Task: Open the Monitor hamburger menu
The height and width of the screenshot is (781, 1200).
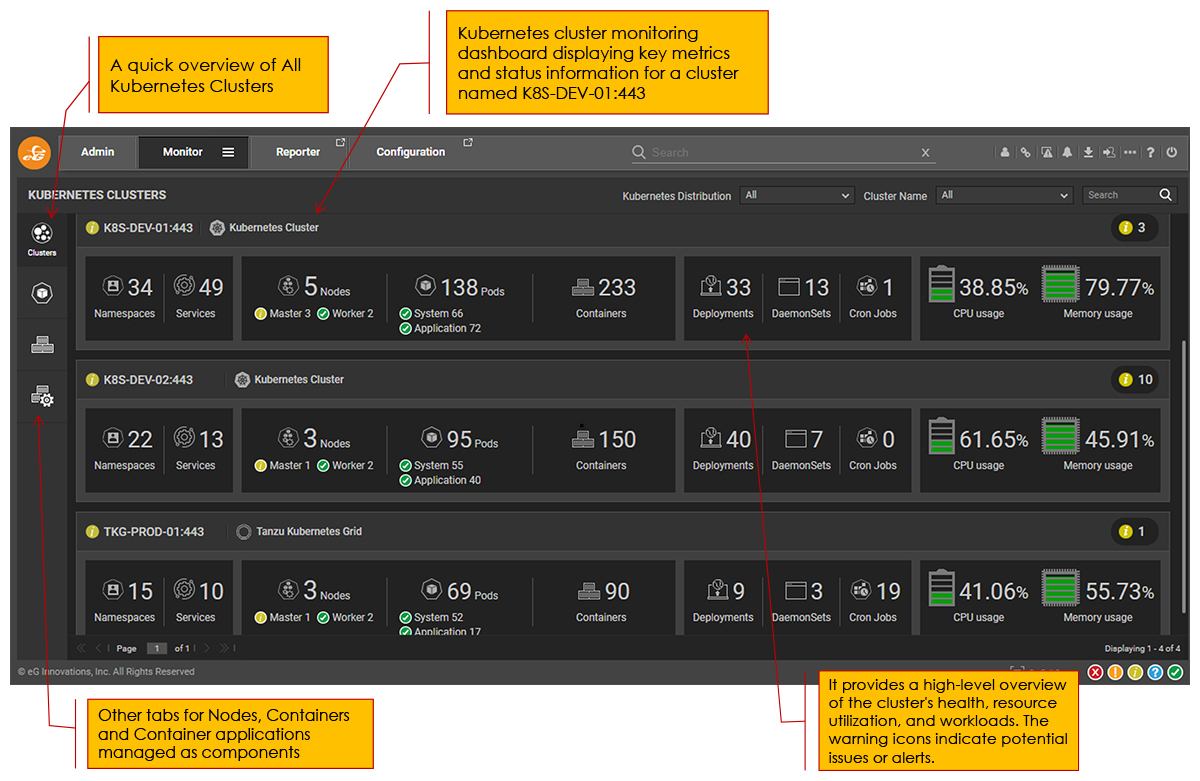Action: [x=228, y=152]
